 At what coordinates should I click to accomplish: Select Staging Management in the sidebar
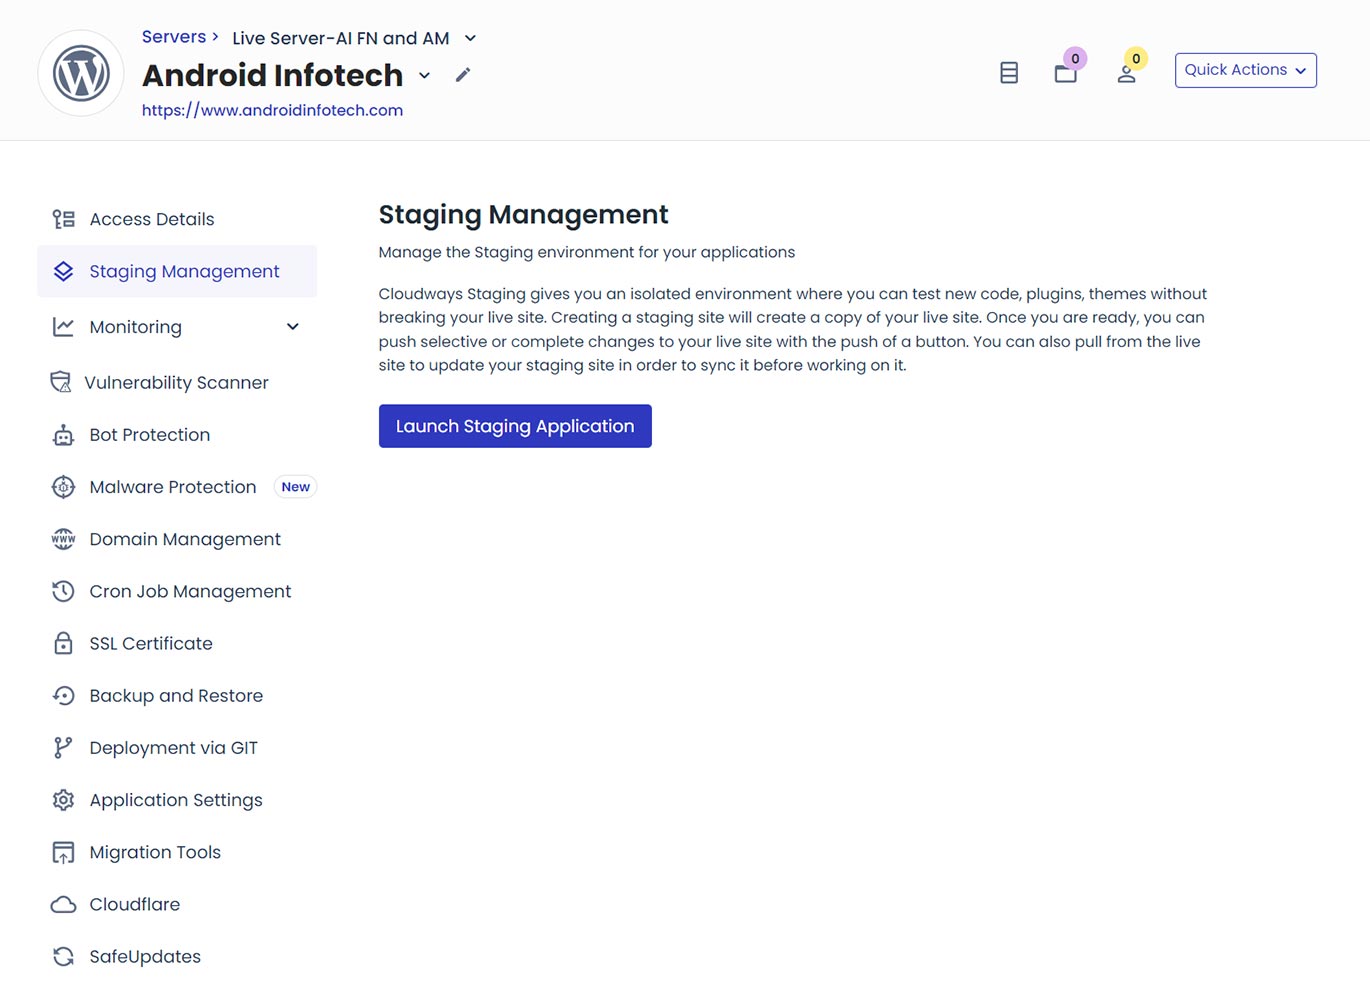click(x=177, y=271)
